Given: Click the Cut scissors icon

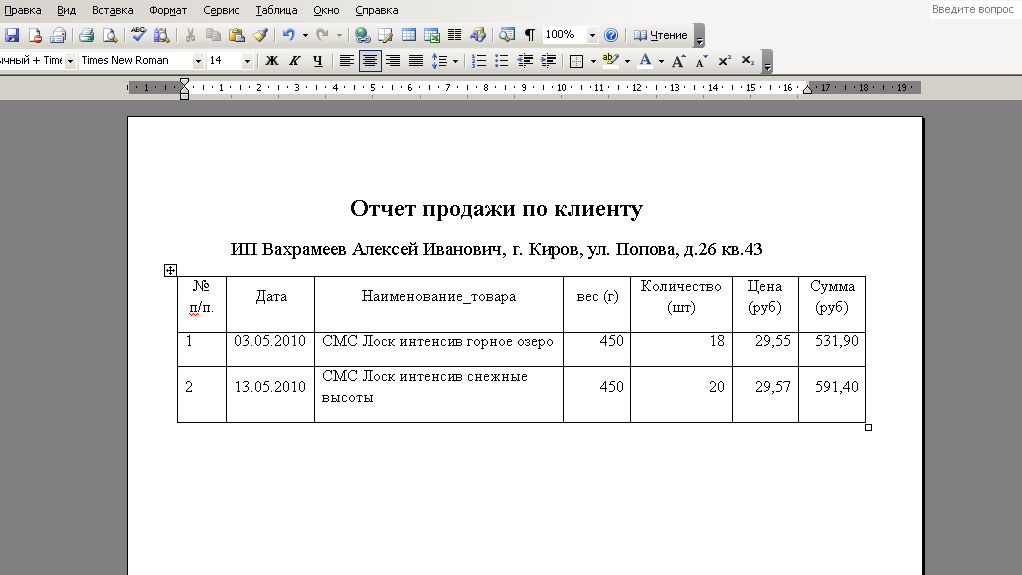Looking at the screenshot, I should tap(190, 35).
